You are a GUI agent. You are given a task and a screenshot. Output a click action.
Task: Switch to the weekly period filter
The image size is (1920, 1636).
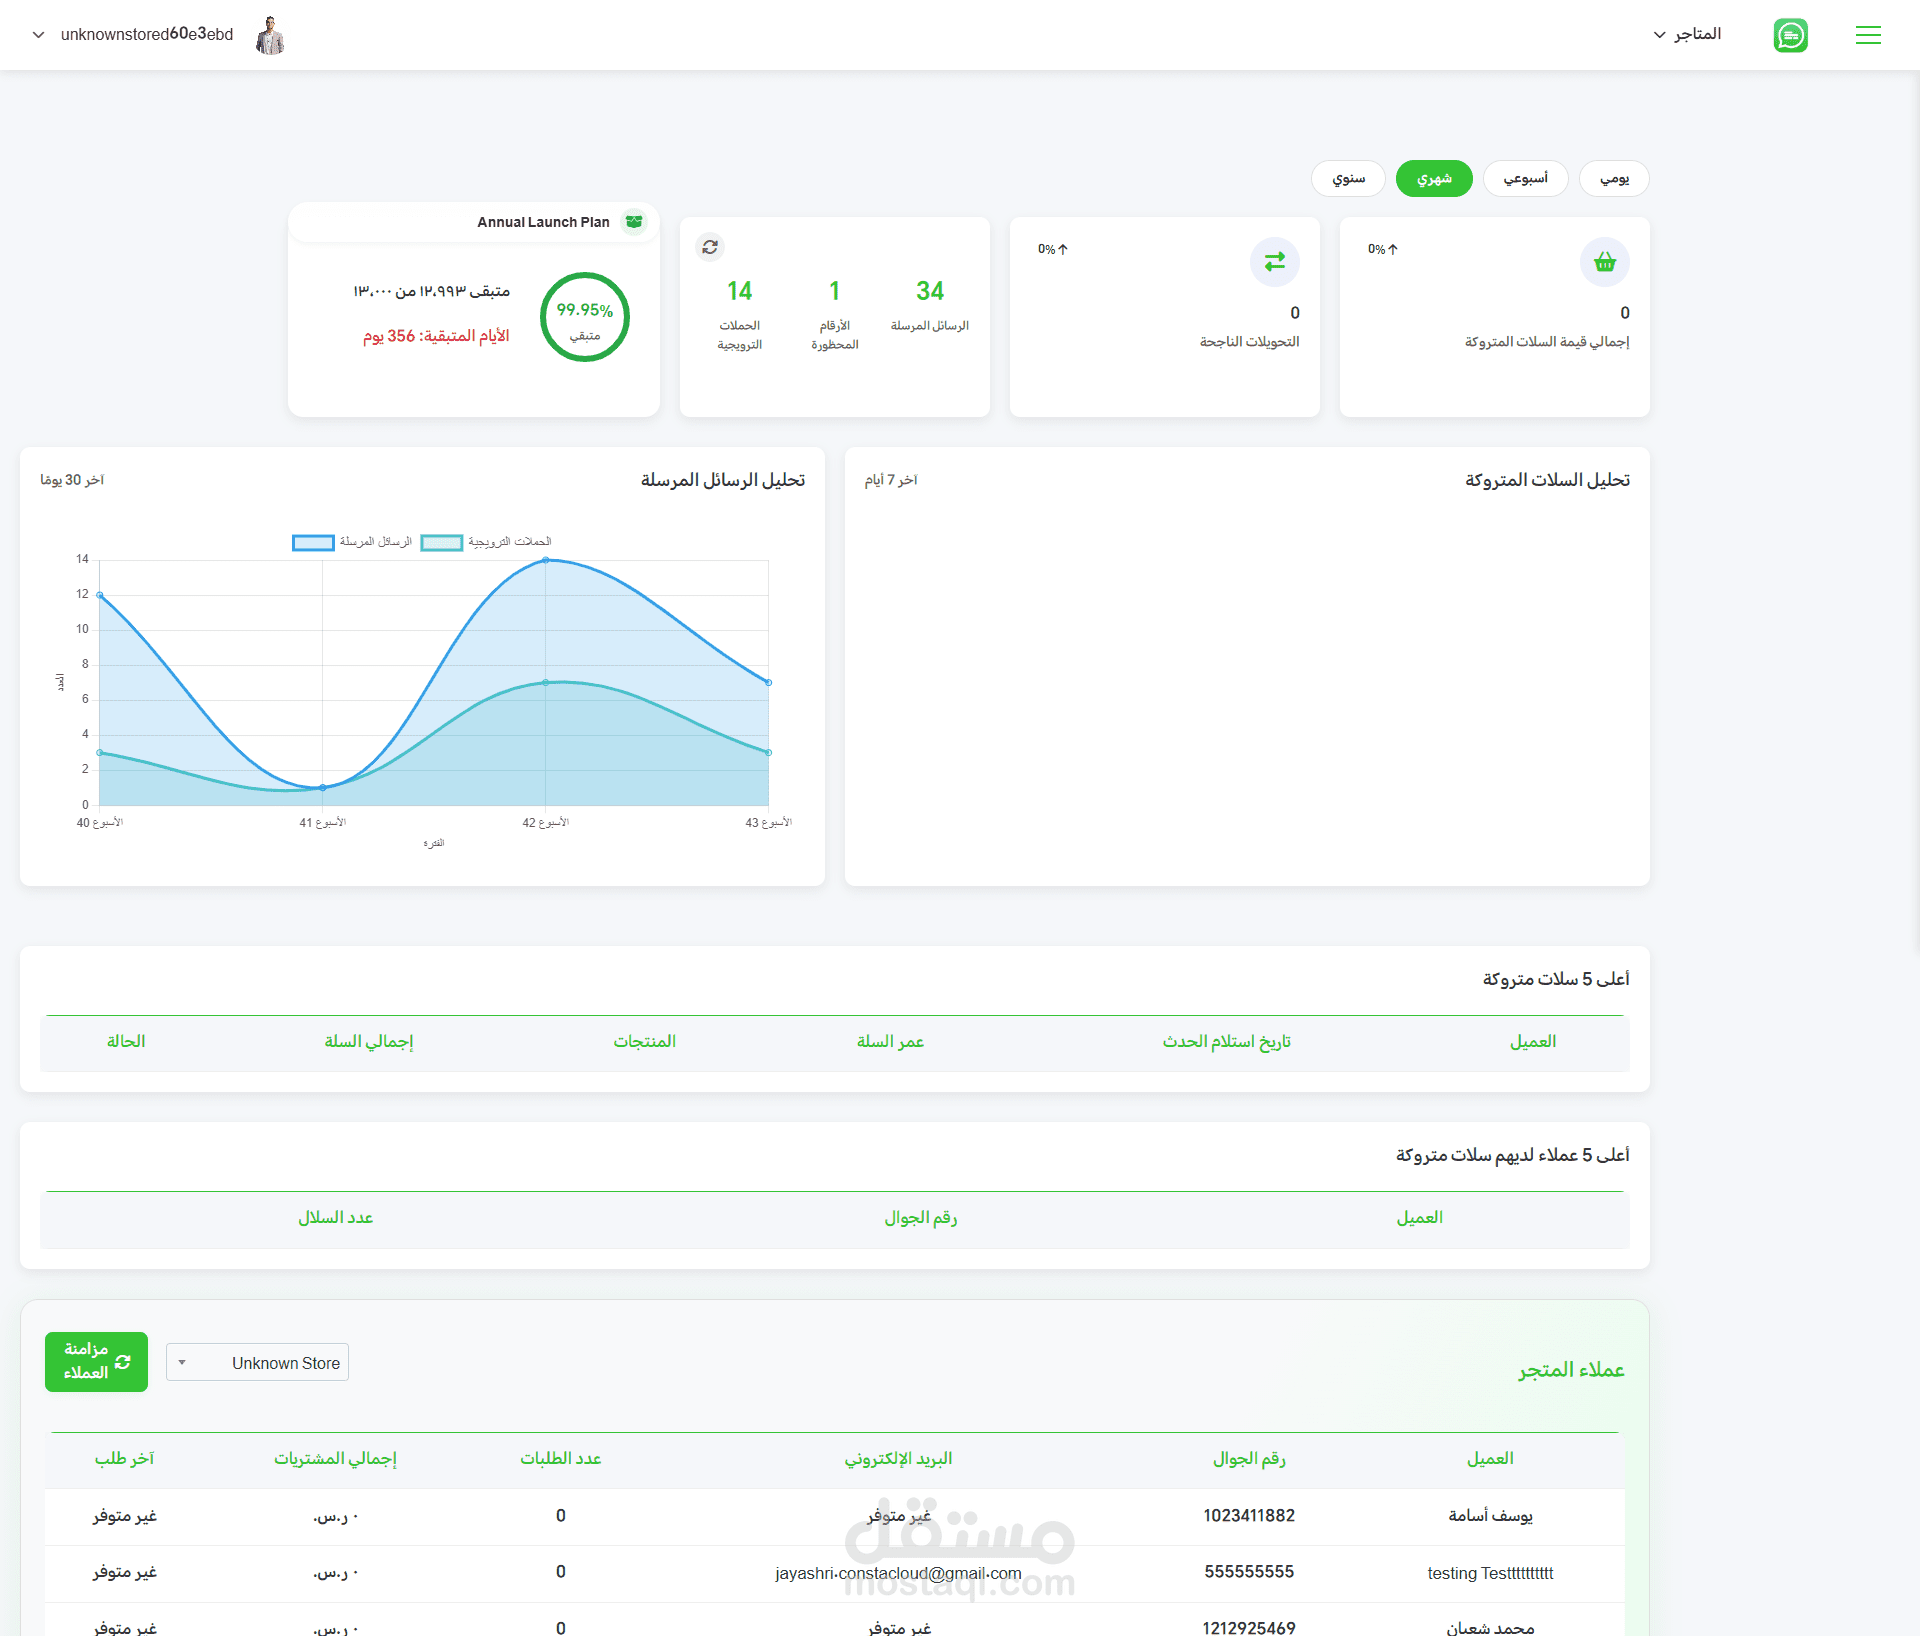click(1525, 179)
